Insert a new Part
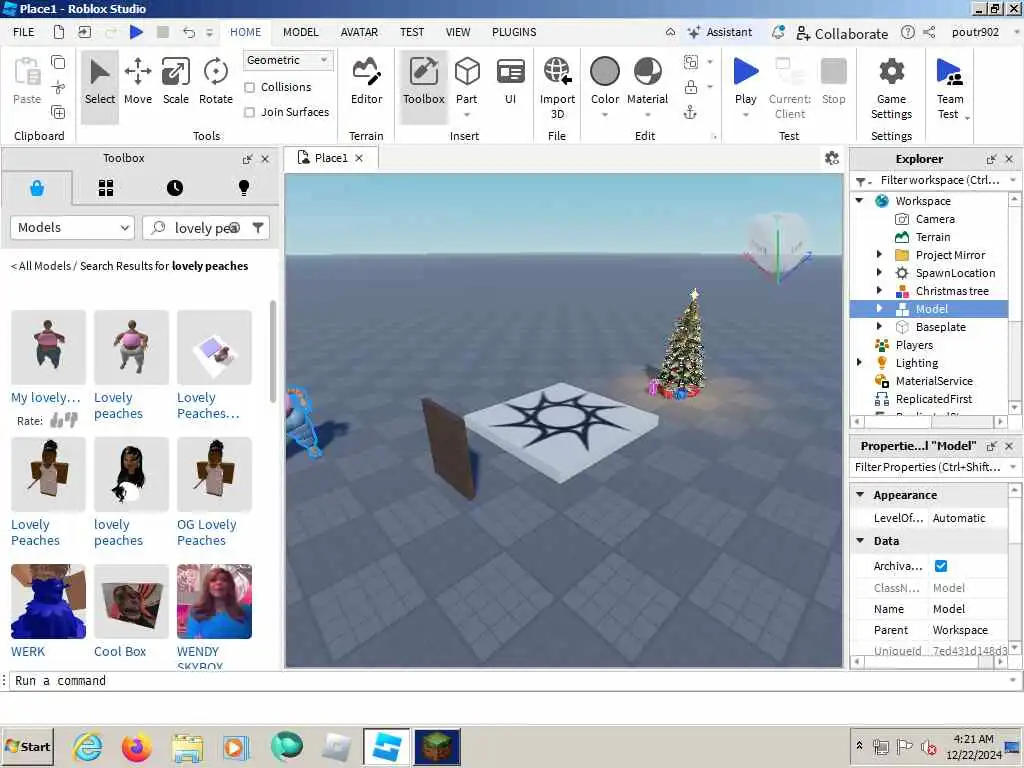Screen dimensions: 1024x768 (467, 82)
